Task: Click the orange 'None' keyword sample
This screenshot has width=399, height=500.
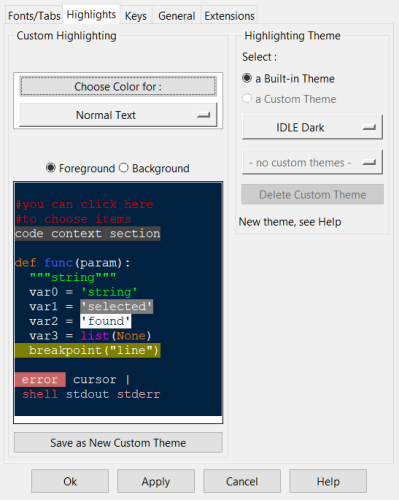Action: point(131,336)
